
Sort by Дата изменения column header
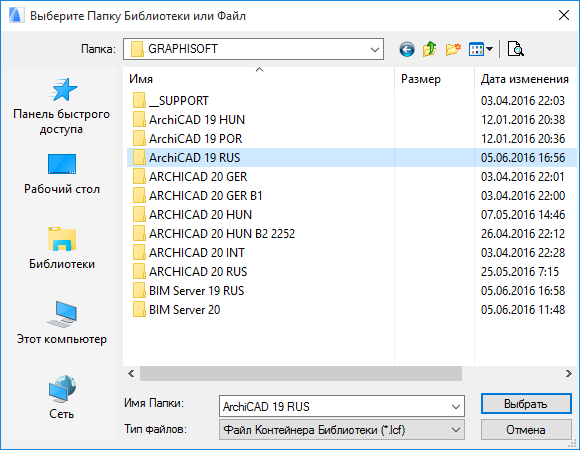point(525,79)
